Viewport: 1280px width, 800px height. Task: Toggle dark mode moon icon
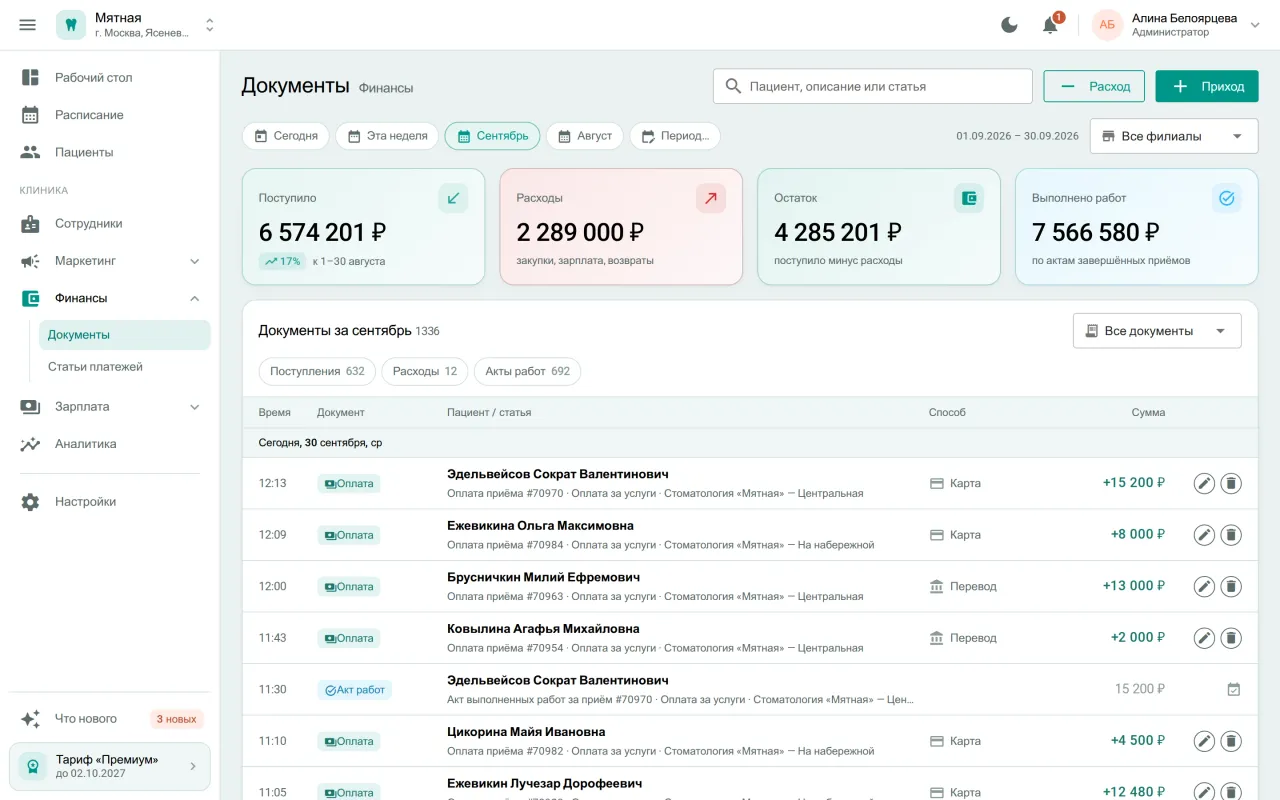tap(1010, 25)
